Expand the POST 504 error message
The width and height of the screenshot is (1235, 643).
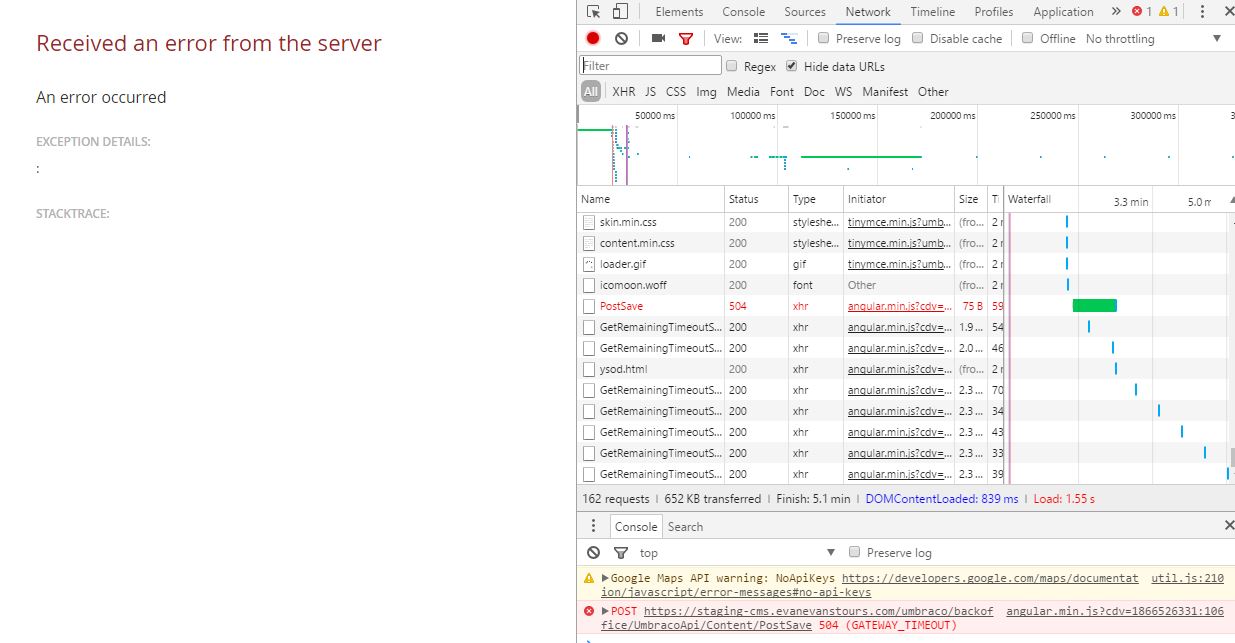[605, 611]
